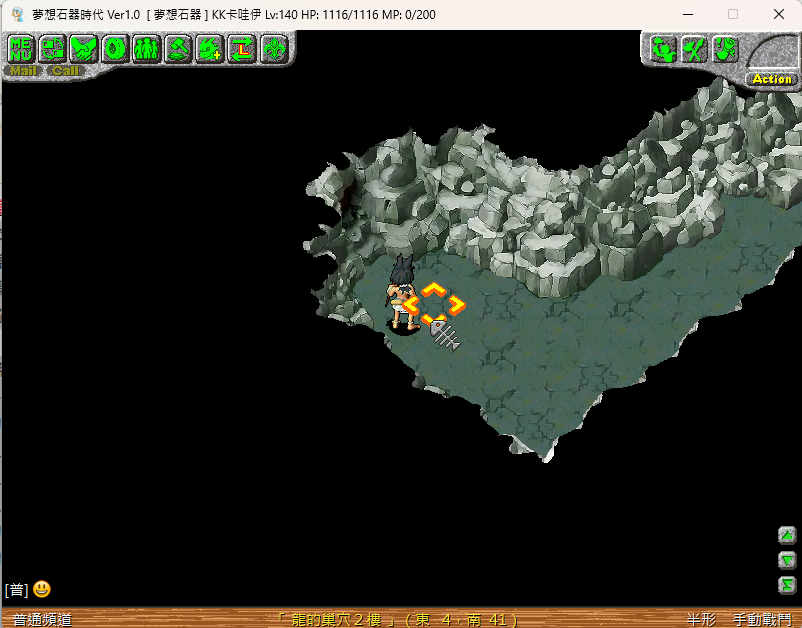Image resolution: width=802 pixels, height=628 pixels.
Task: Toggle the 手動戰鬥 manual battle mode
Action: (x=761, y=619)
